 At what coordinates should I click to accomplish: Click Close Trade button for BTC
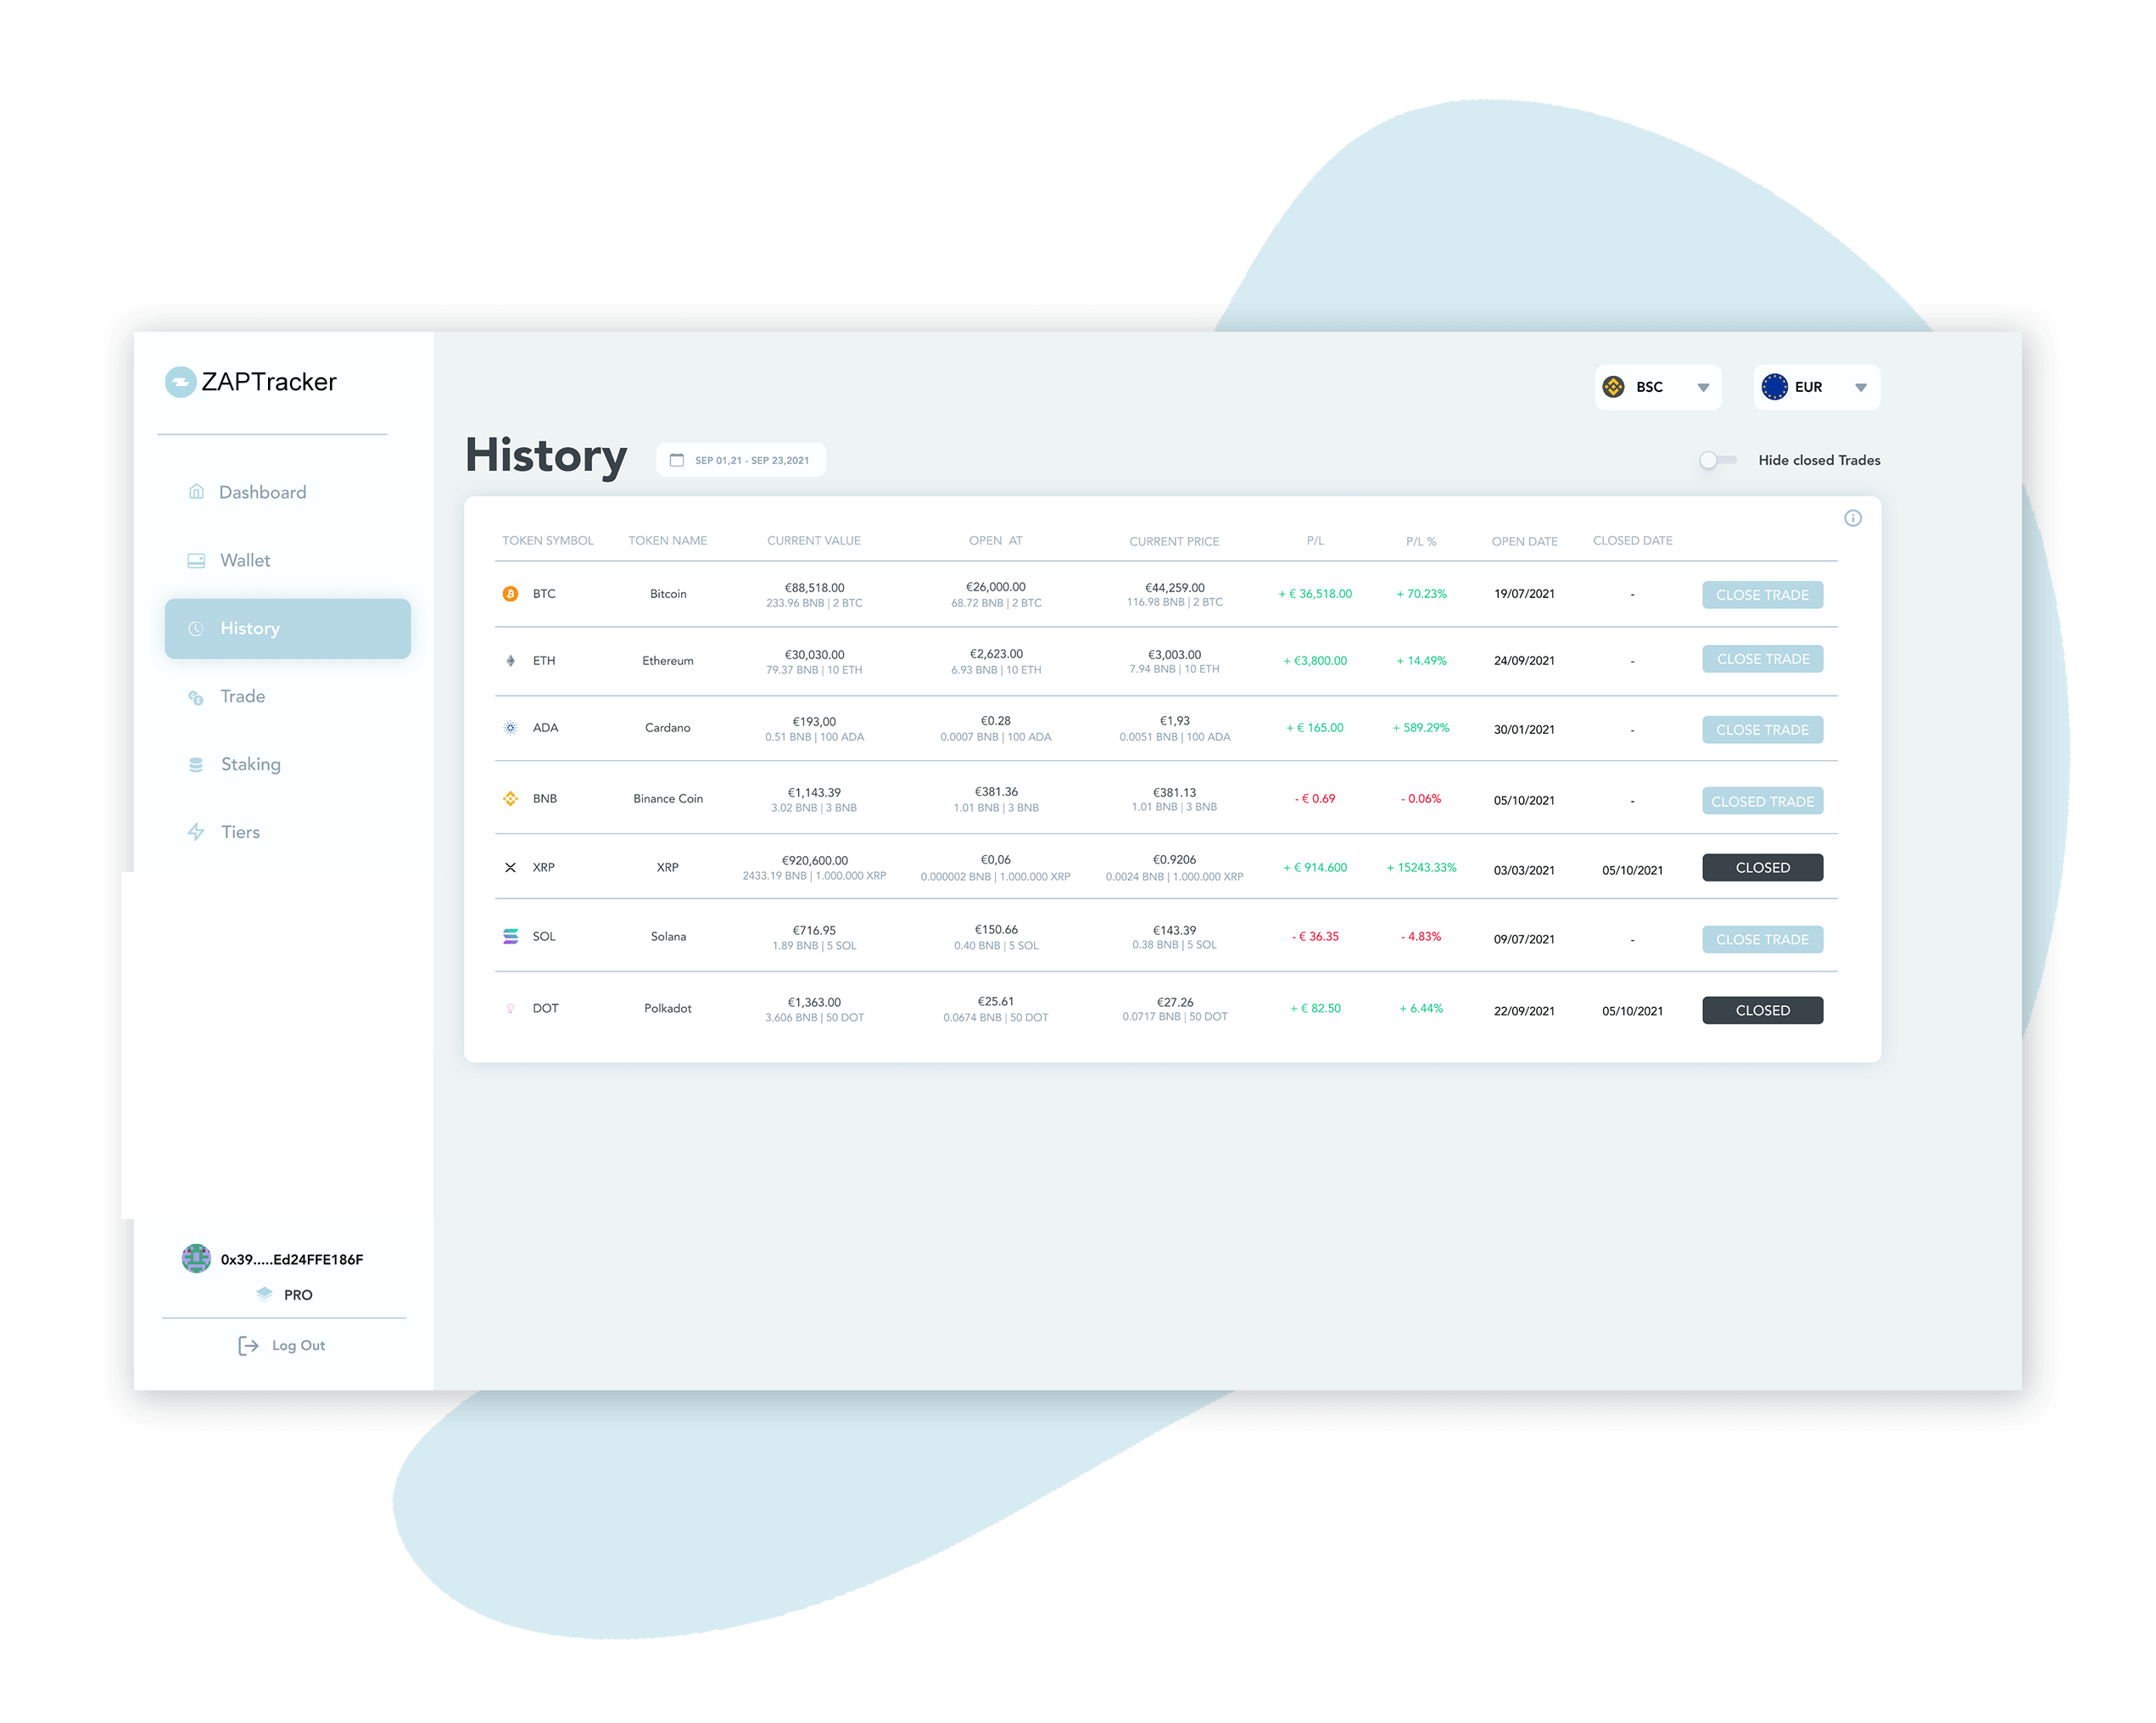[x=1762, y=594]
